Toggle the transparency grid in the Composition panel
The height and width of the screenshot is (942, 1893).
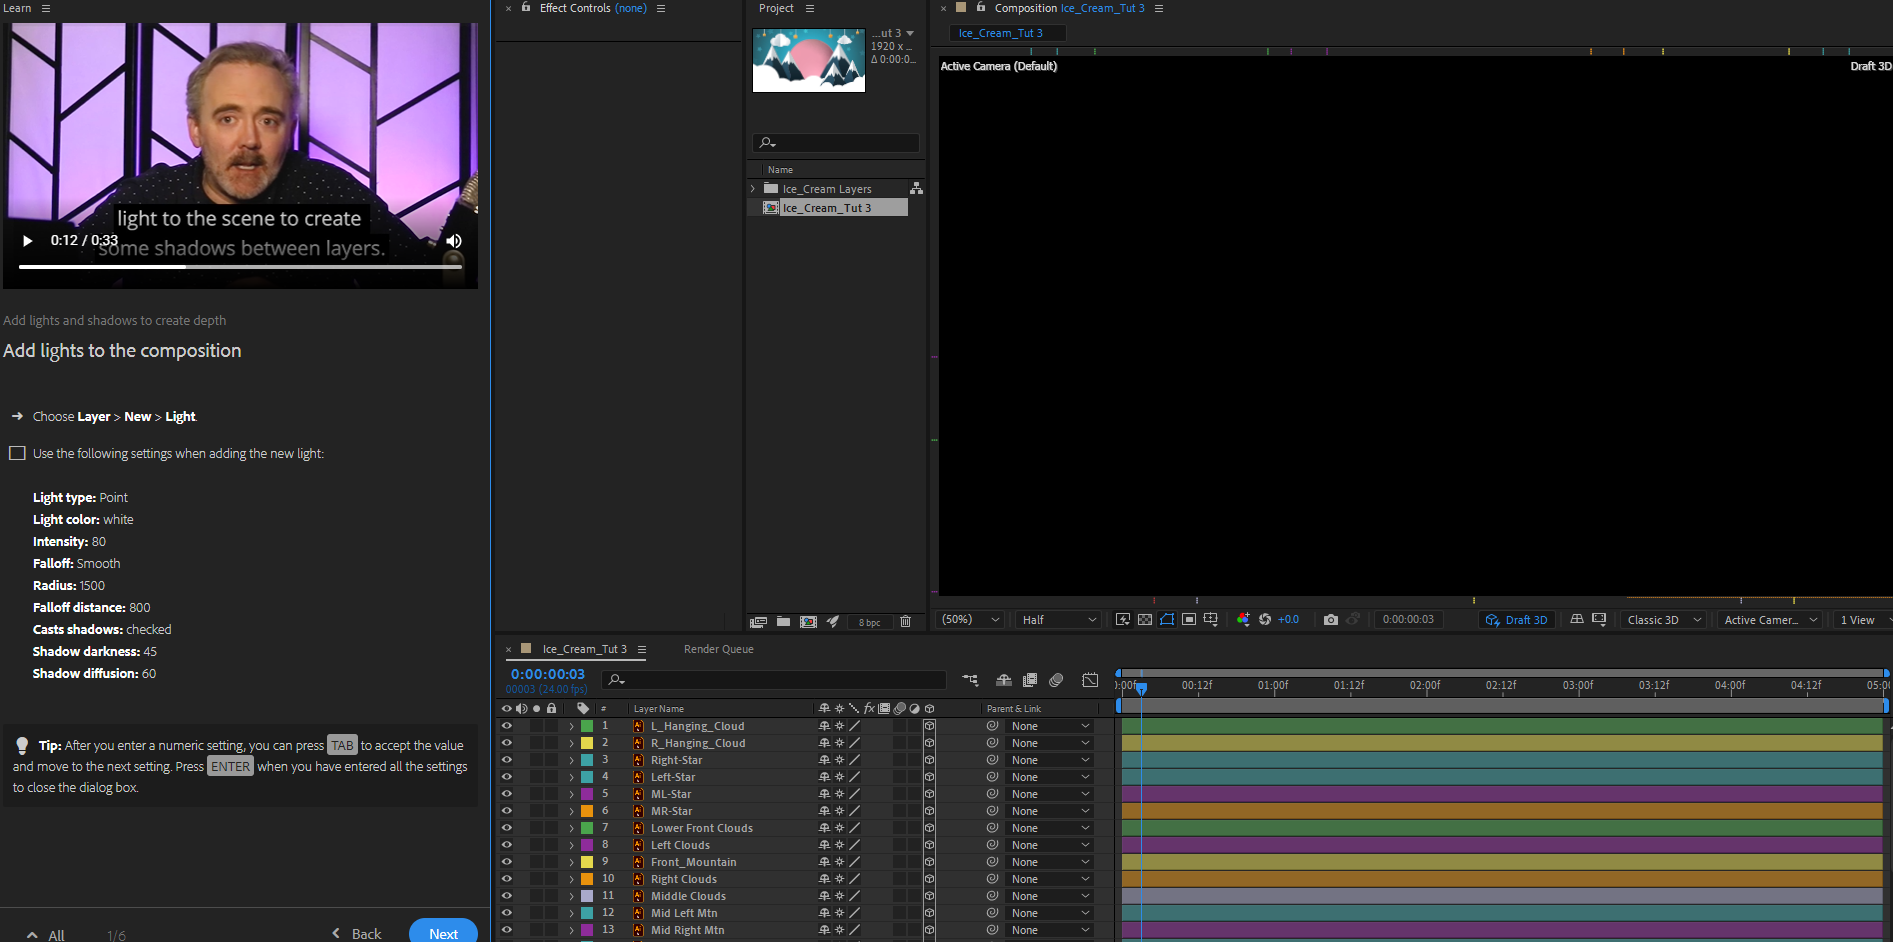[x=1144, y=619]
